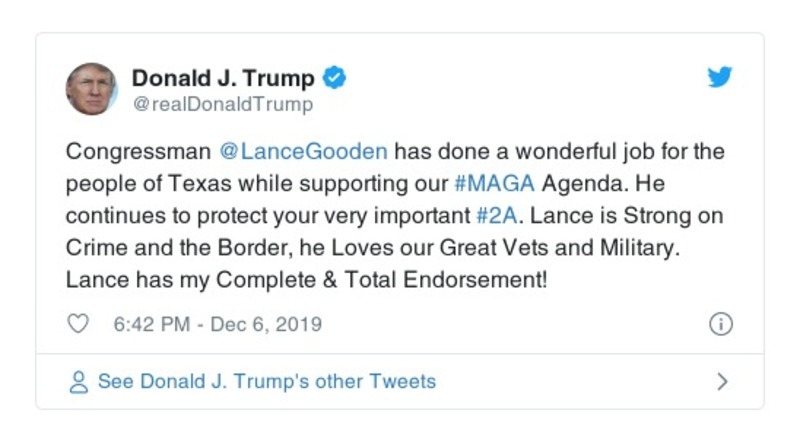Expand the right chevron arrow in the footer
Viewport: 800px width, 445px height.
click(x=722, y=381)
